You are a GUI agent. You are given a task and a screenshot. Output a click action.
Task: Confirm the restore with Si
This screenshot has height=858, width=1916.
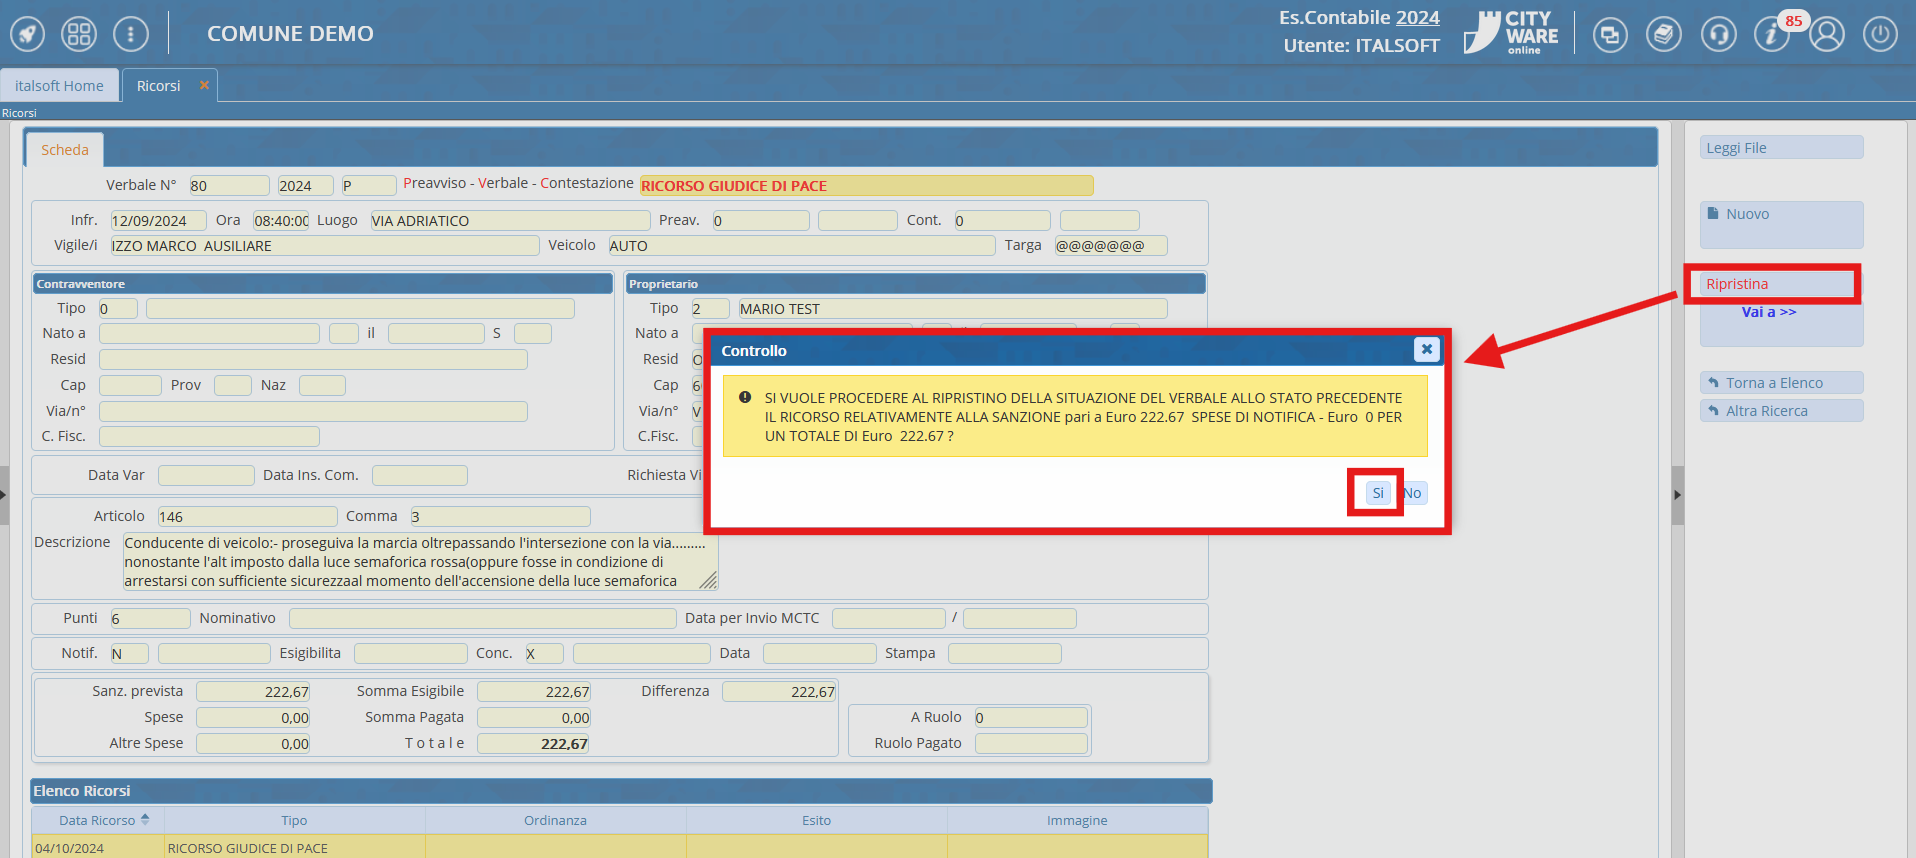click(x=1377, y=493)
